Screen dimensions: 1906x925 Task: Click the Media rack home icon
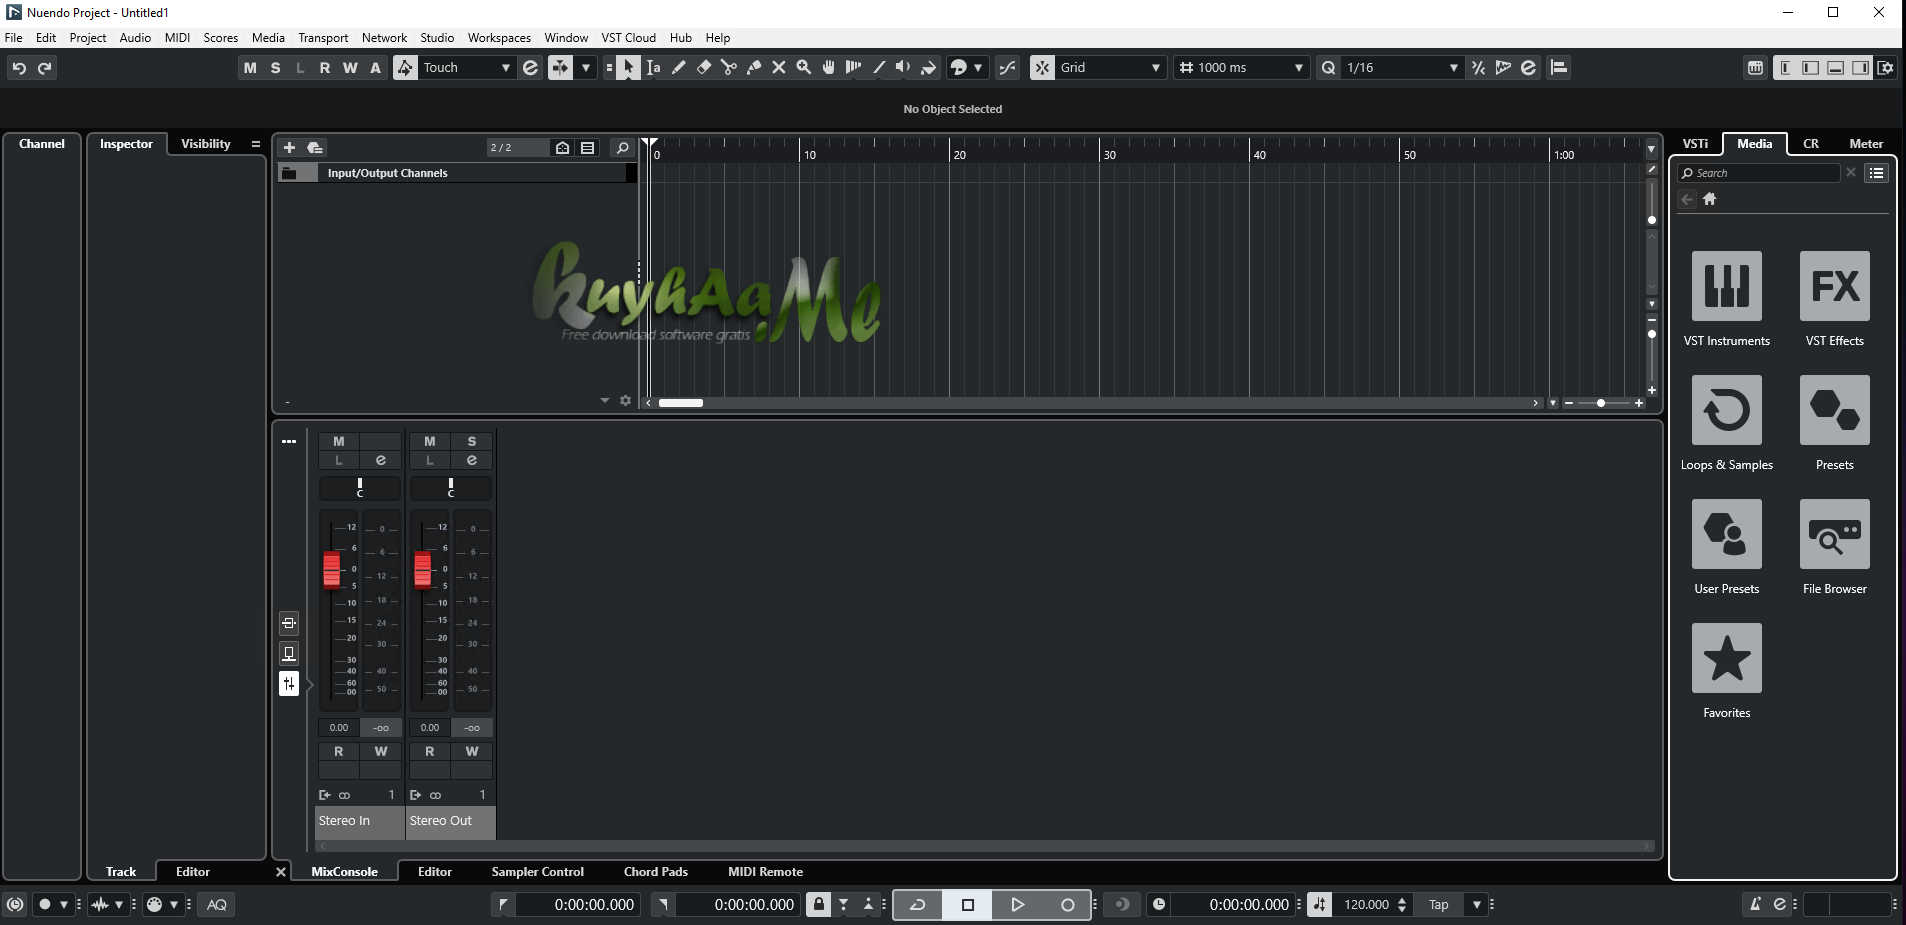[1710, 199]
